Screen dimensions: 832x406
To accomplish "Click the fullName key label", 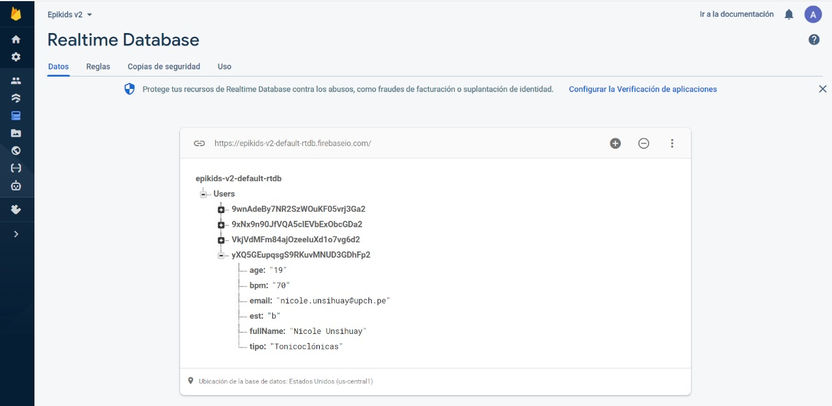I will click(x=267, y=331).
